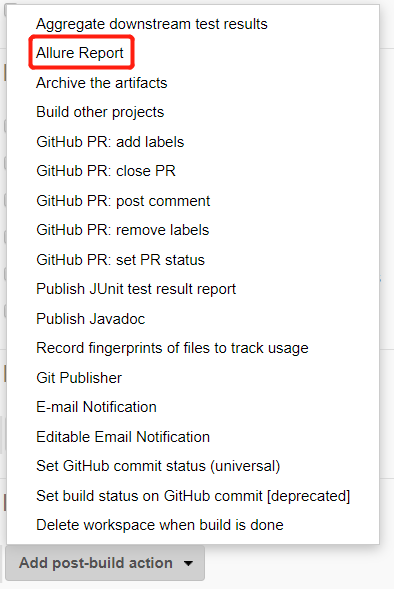Pick Build other projects action
394x589 pixels.
[100, 112]
